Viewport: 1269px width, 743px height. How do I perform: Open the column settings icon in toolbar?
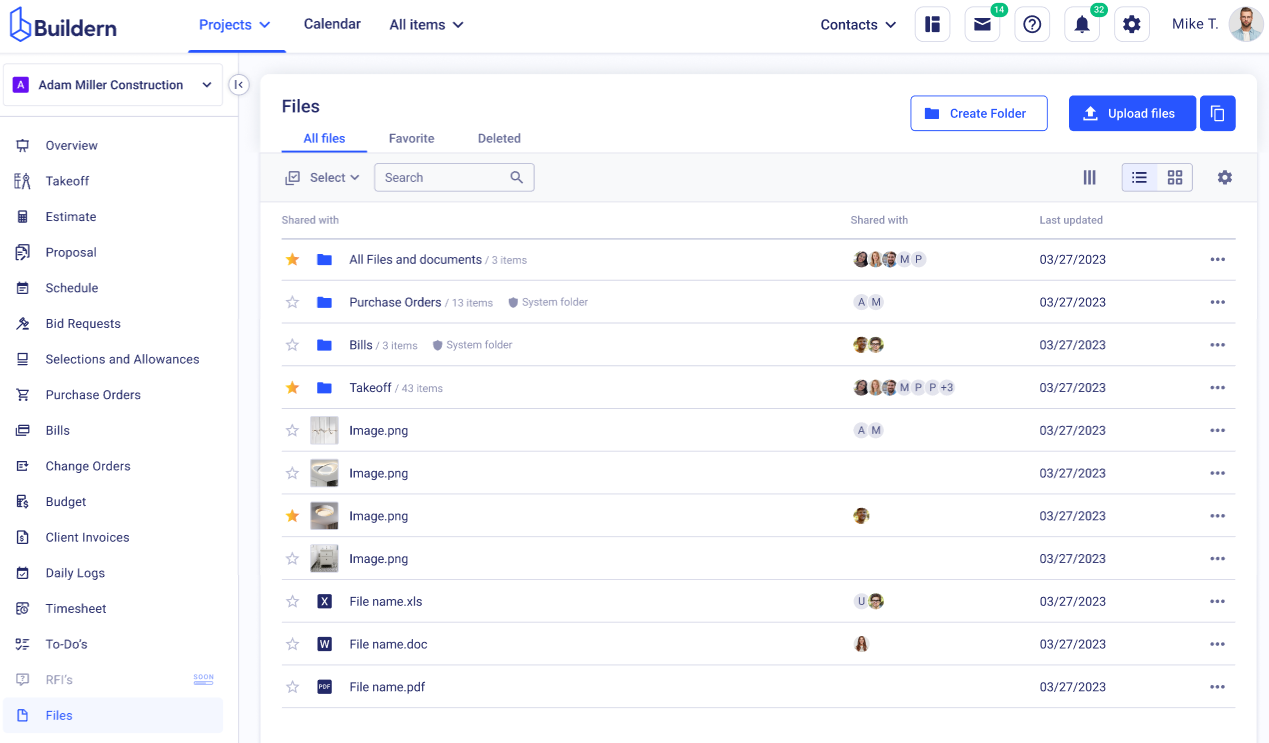(x=1089, y=178)
